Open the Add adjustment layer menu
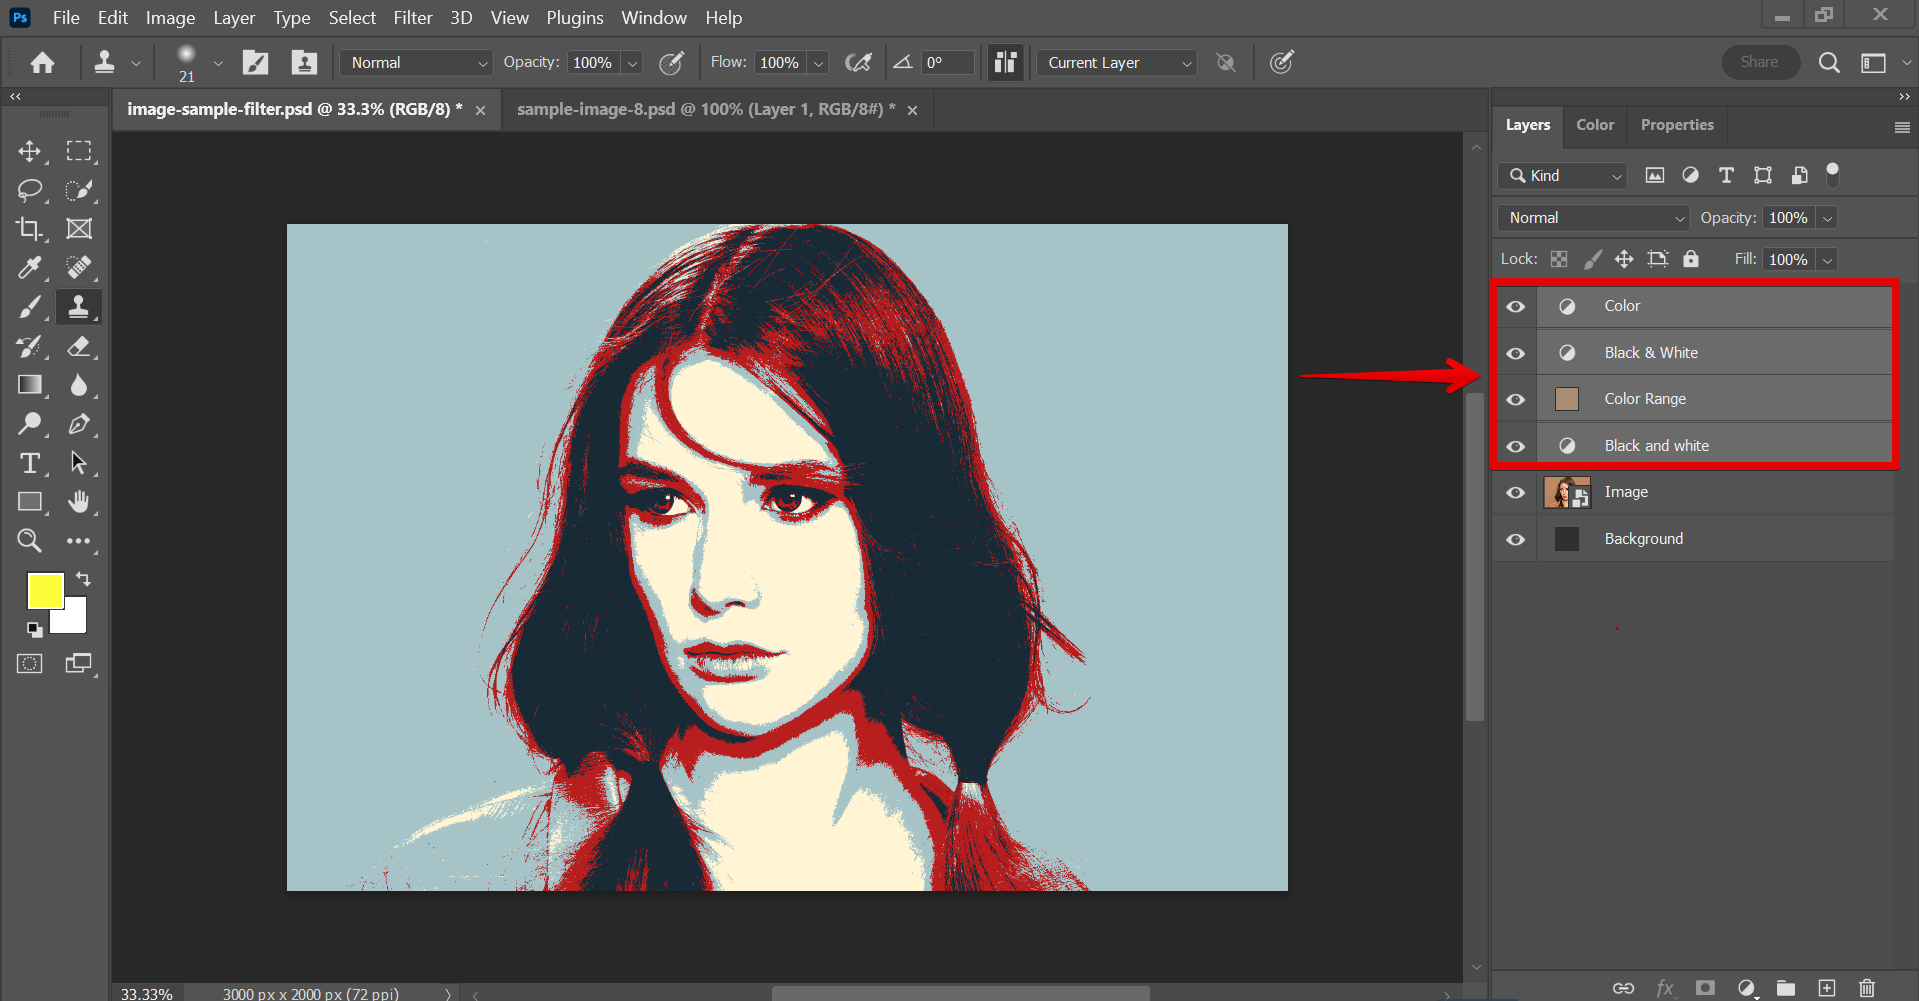Screen dimensions: 1919x1001 (x=1746, y=987)
